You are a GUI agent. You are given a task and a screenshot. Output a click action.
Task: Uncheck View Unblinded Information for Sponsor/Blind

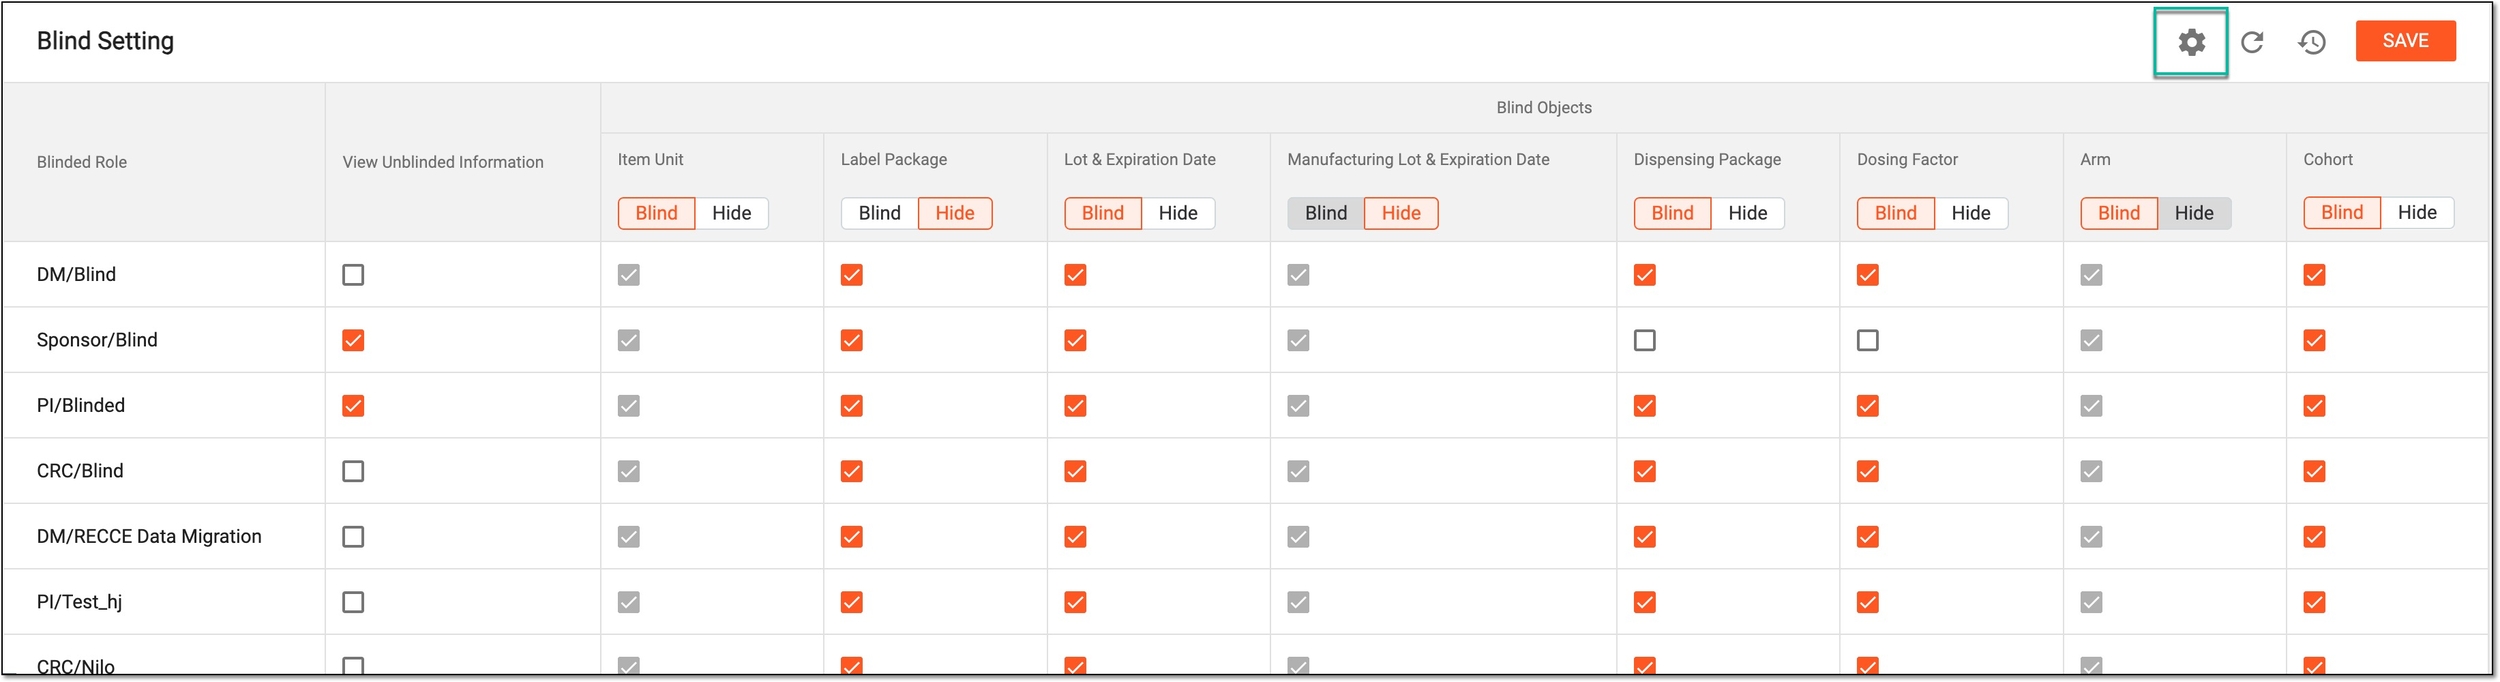click(x=353, y=340)
